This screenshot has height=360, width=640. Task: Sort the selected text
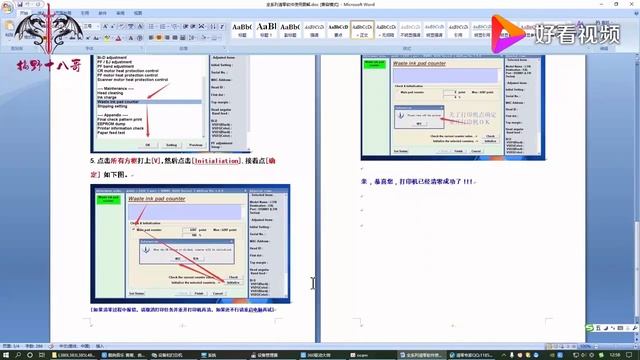214,26
